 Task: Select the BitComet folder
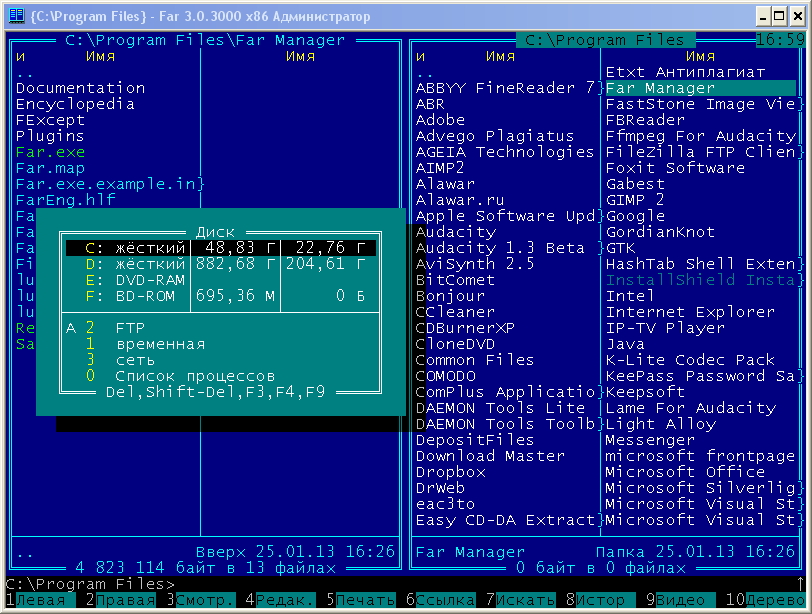pyautogui.click(x=455, y=281)
